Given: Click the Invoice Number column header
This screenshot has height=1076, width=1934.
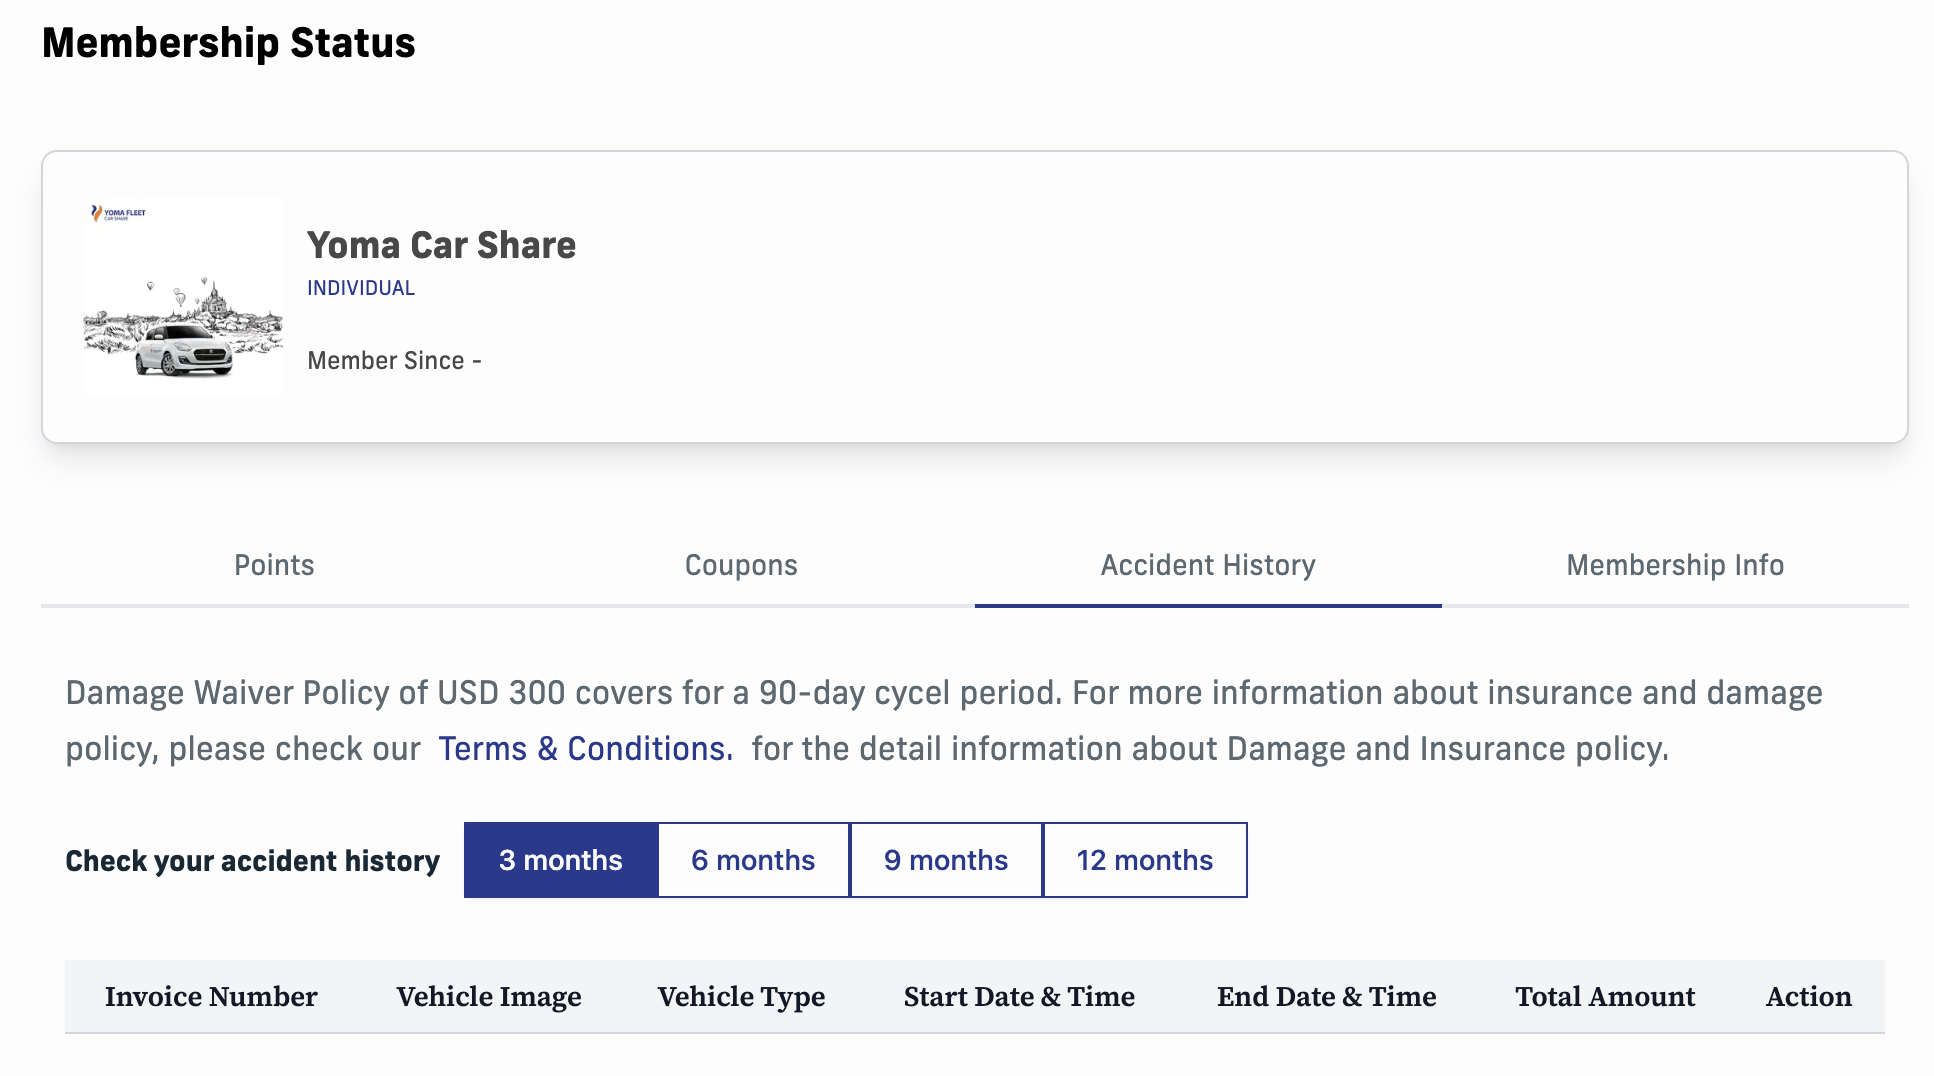Looking at the screenshot, I should [211, 997].
